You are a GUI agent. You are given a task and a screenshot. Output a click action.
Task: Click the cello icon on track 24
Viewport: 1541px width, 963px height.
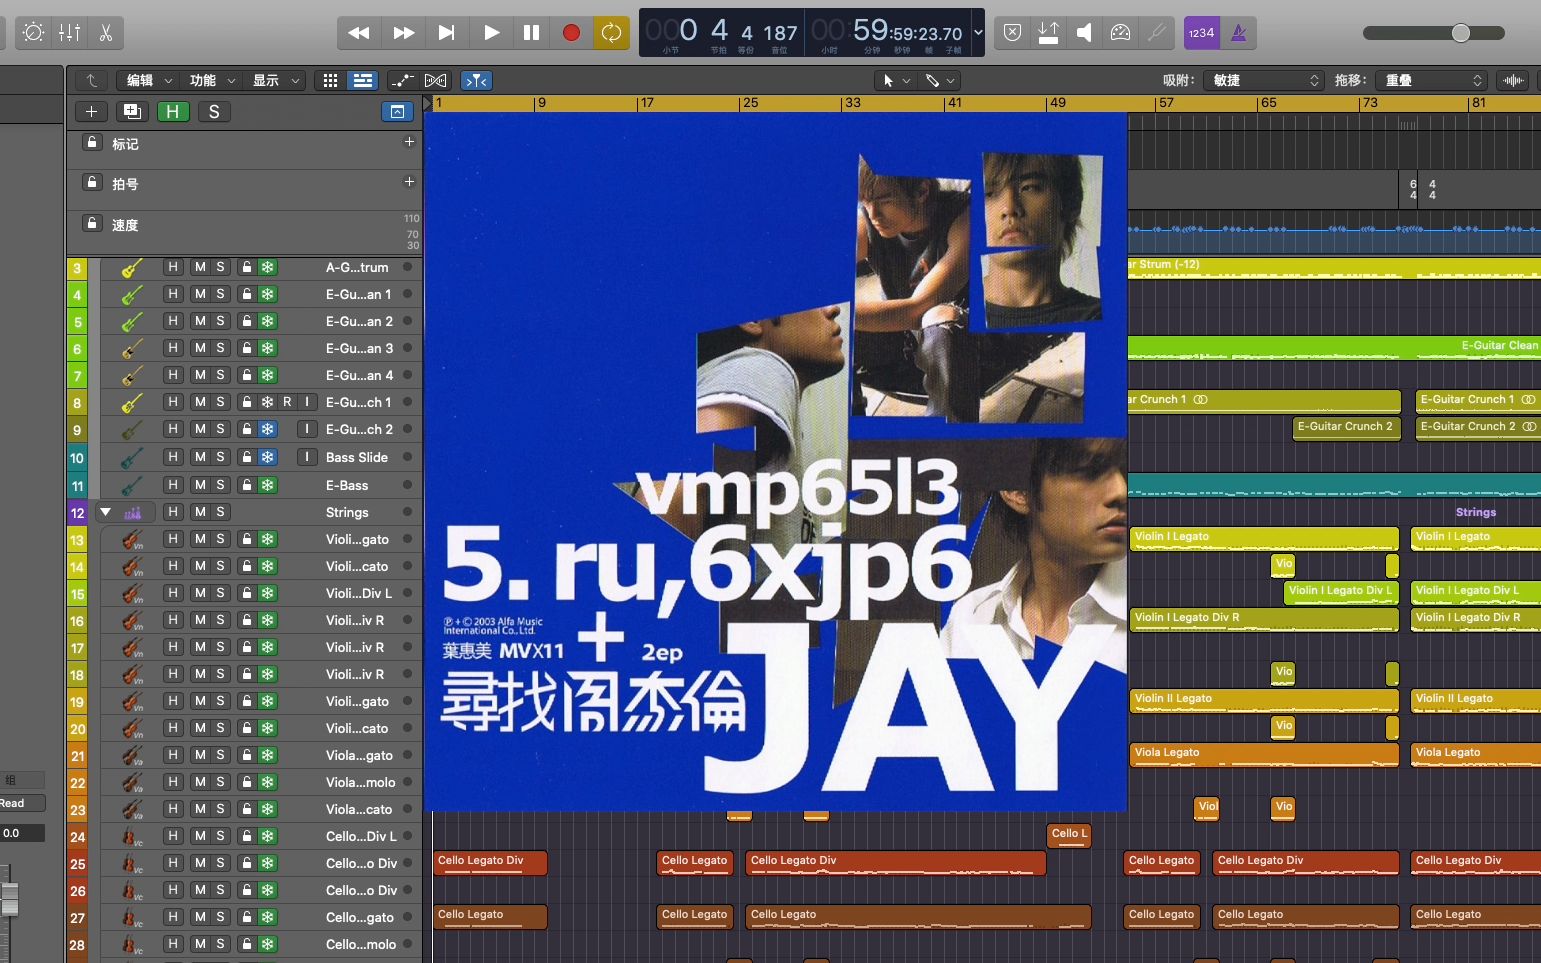(132, 836)
